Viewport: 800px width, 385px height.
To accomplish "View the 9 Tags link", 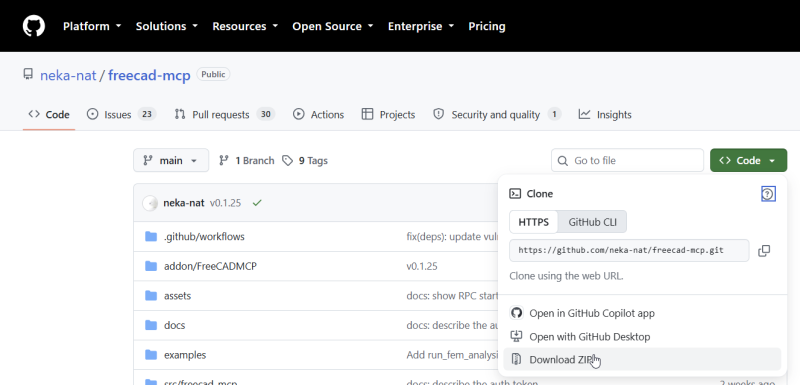I will coord(305,161).
